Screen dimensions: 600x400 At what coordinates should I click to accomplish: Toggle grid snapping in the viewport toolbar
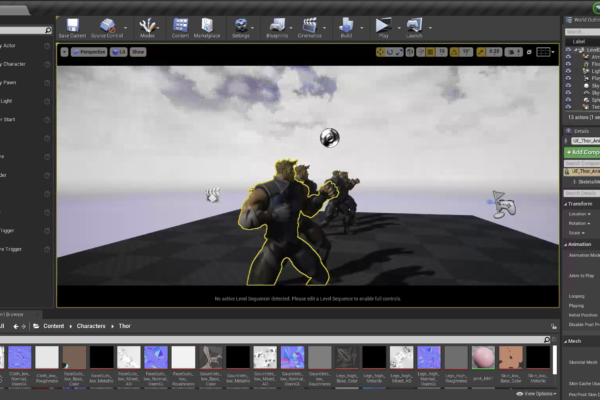tap(430, 52)
